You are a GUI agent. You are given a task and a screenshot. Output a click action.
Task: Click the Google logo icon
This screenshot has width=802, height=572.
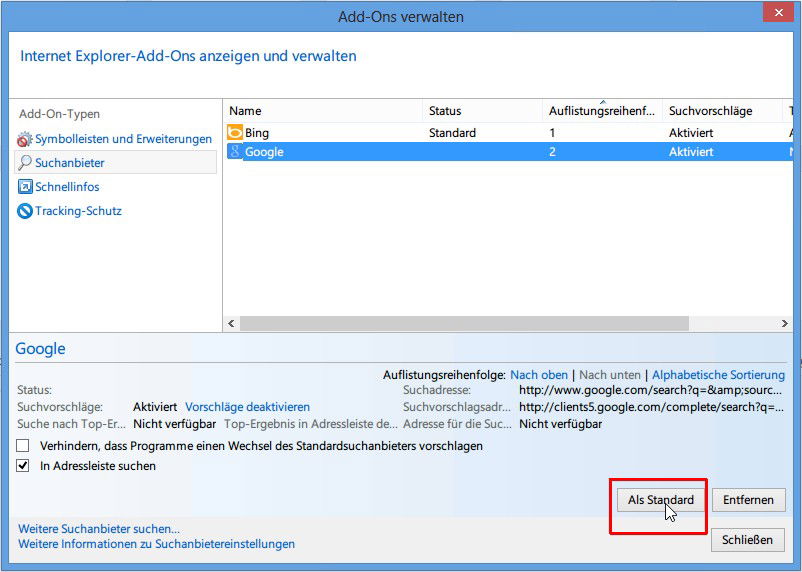(x=235, y=151)
